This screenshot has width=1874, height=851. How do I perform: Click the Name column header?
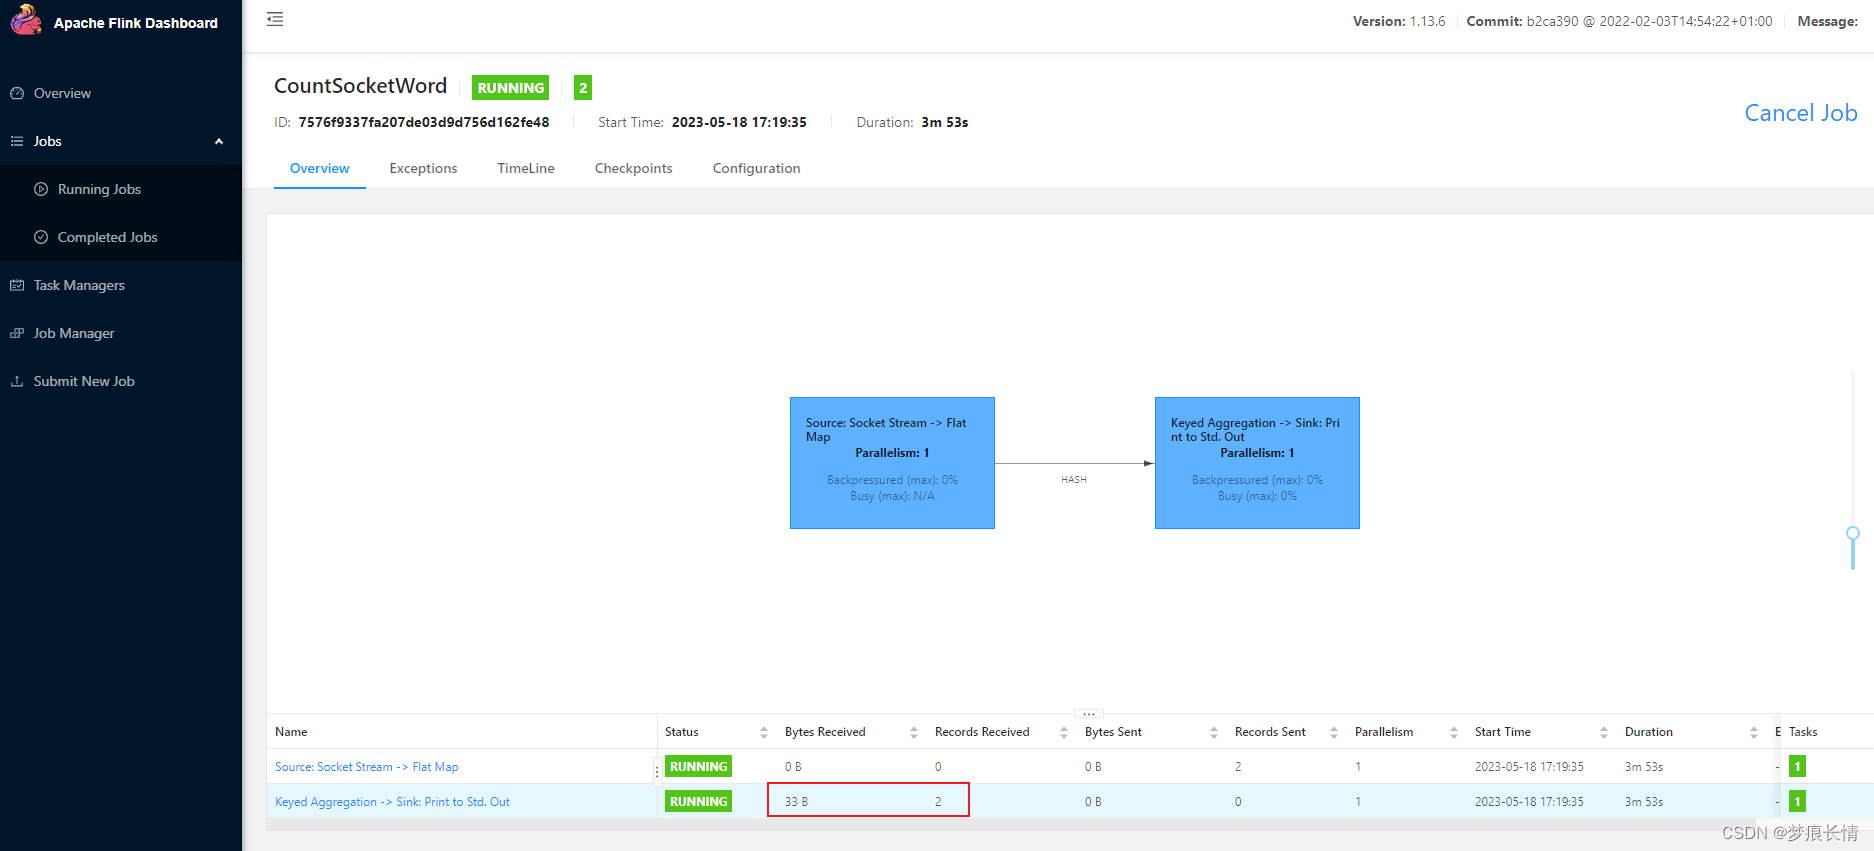(291, 732)
